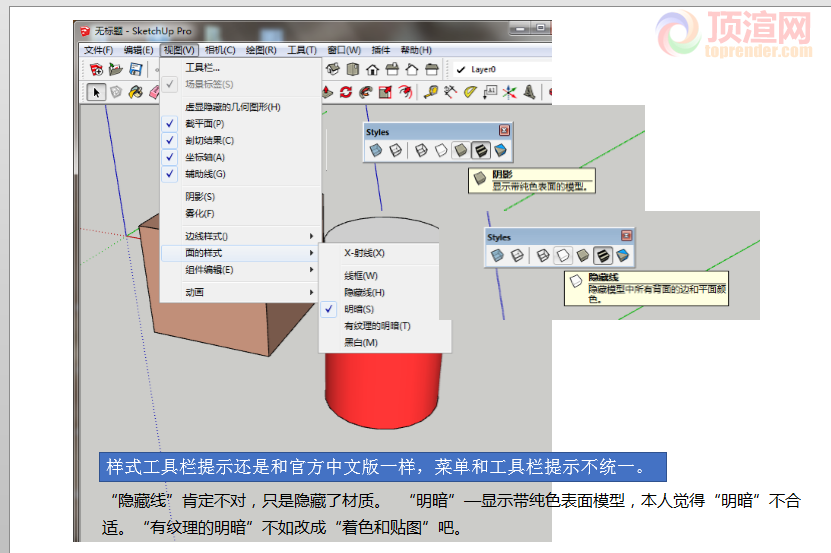
Task: Click the Make Component tool icon
Action: [x=116, y=92]
